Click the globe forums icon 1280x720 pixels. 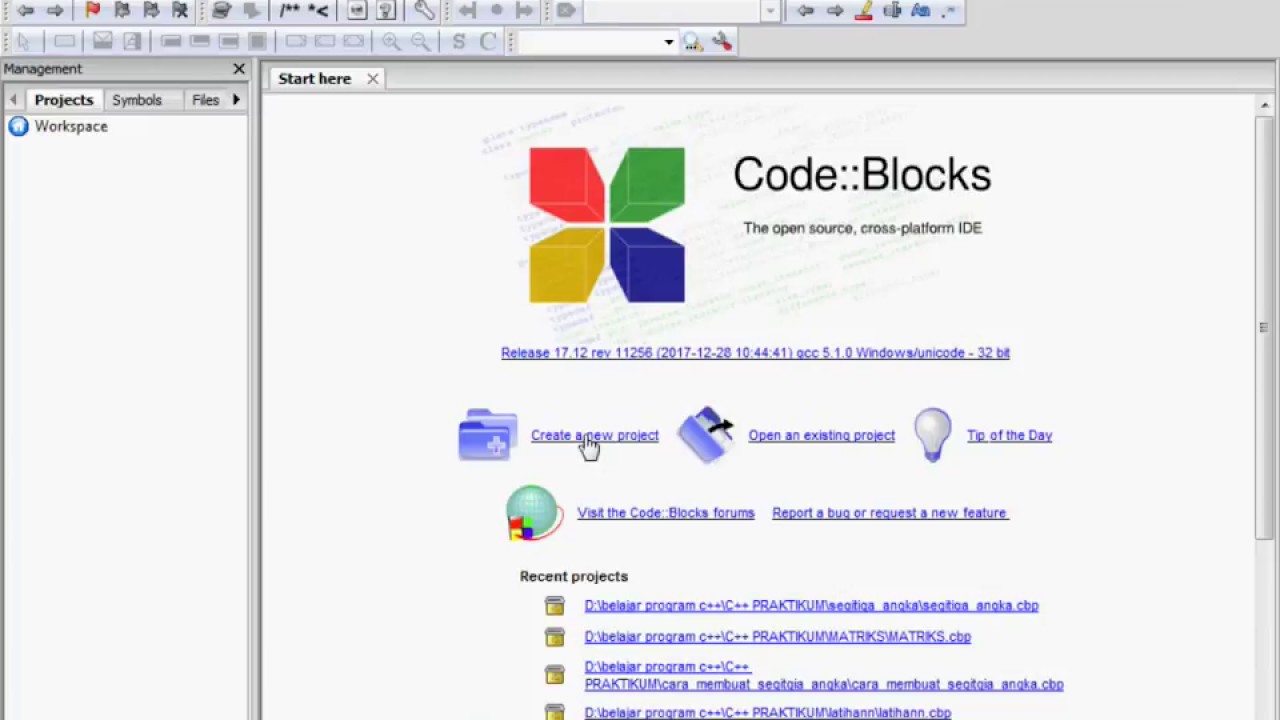pos(532,513)
